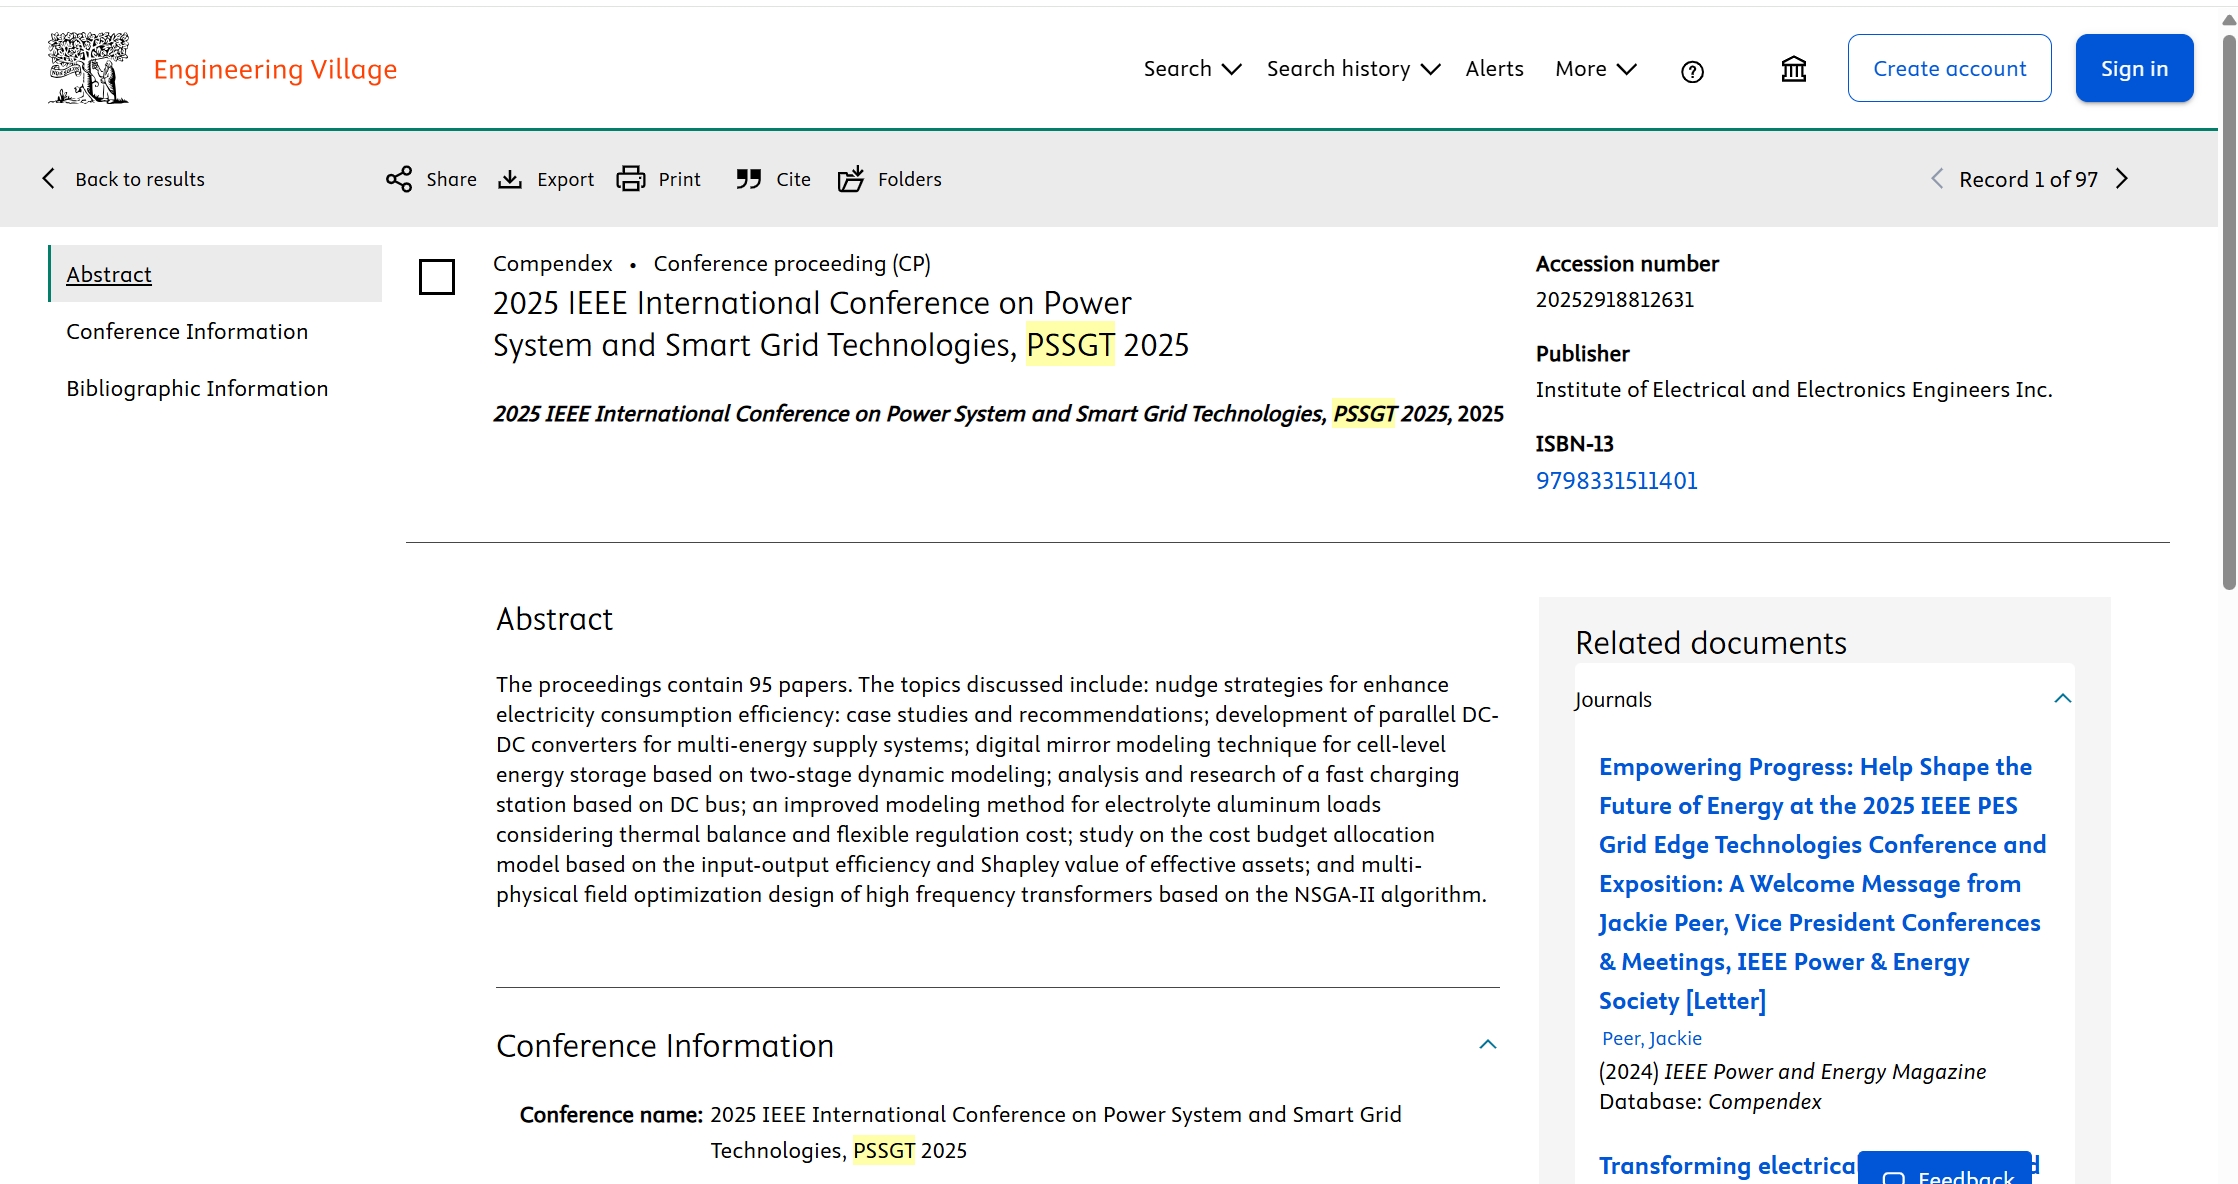
Task: Click the Export download icon
Action: [x=510, y=179]
